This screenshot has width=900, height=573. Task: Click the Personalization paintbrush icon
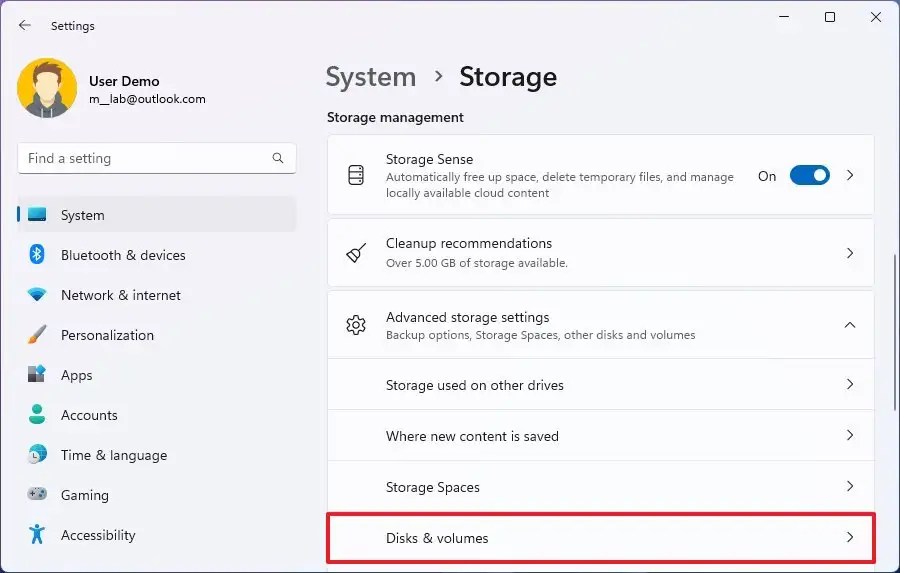(x=37, y=335)
